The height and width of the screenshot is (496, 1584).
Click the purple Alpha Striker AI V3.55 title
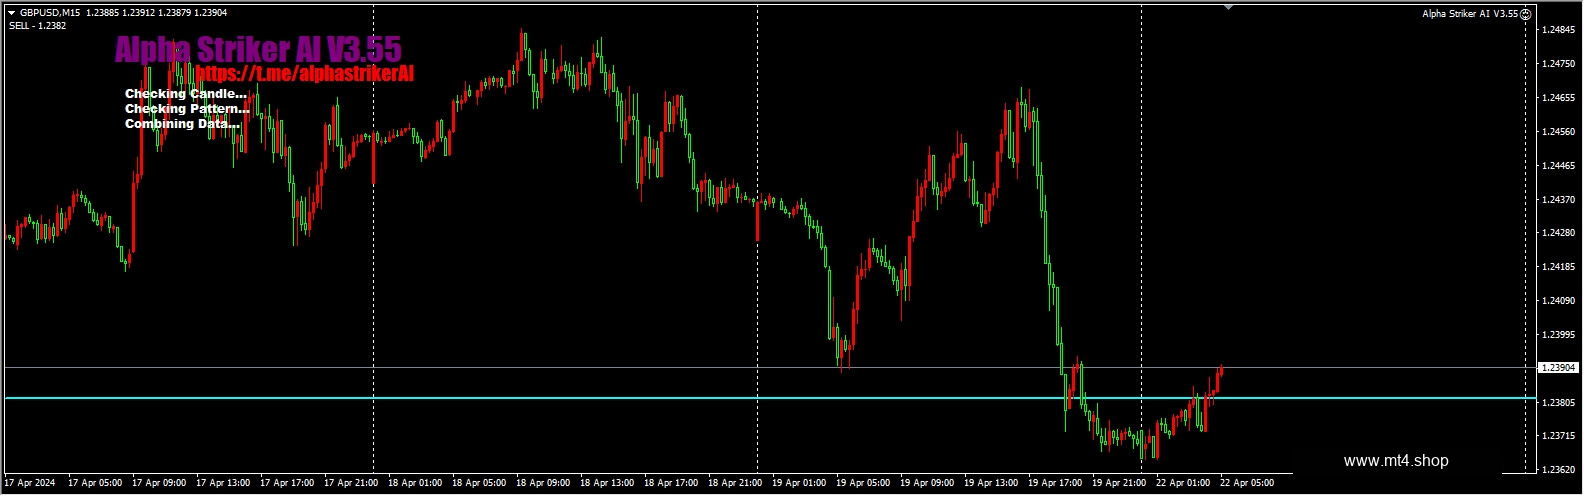click(x=258, y=49)
